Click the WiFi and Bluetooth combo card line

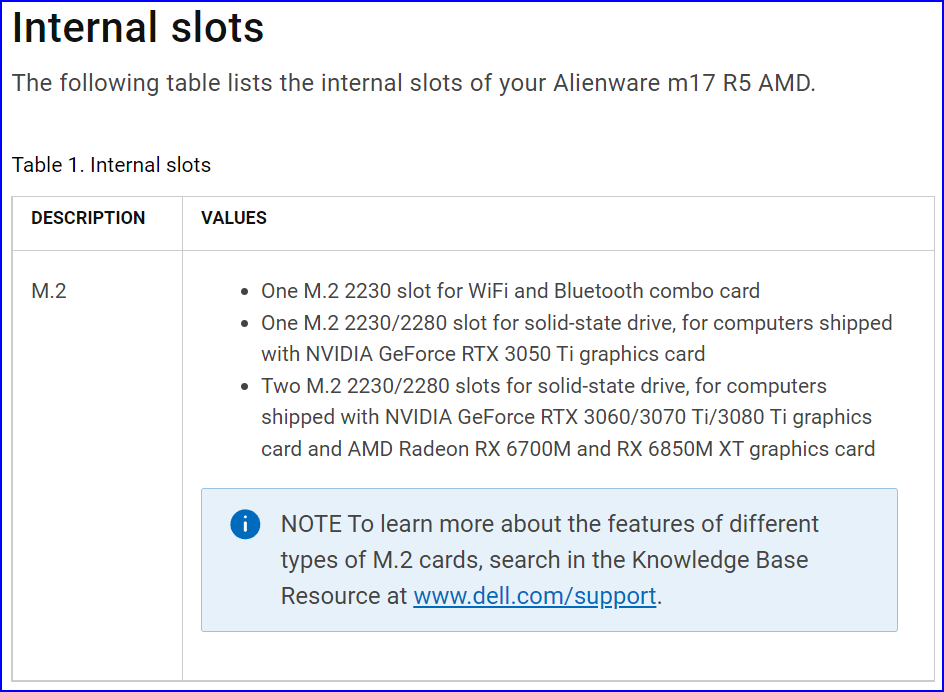pos(510,291)
